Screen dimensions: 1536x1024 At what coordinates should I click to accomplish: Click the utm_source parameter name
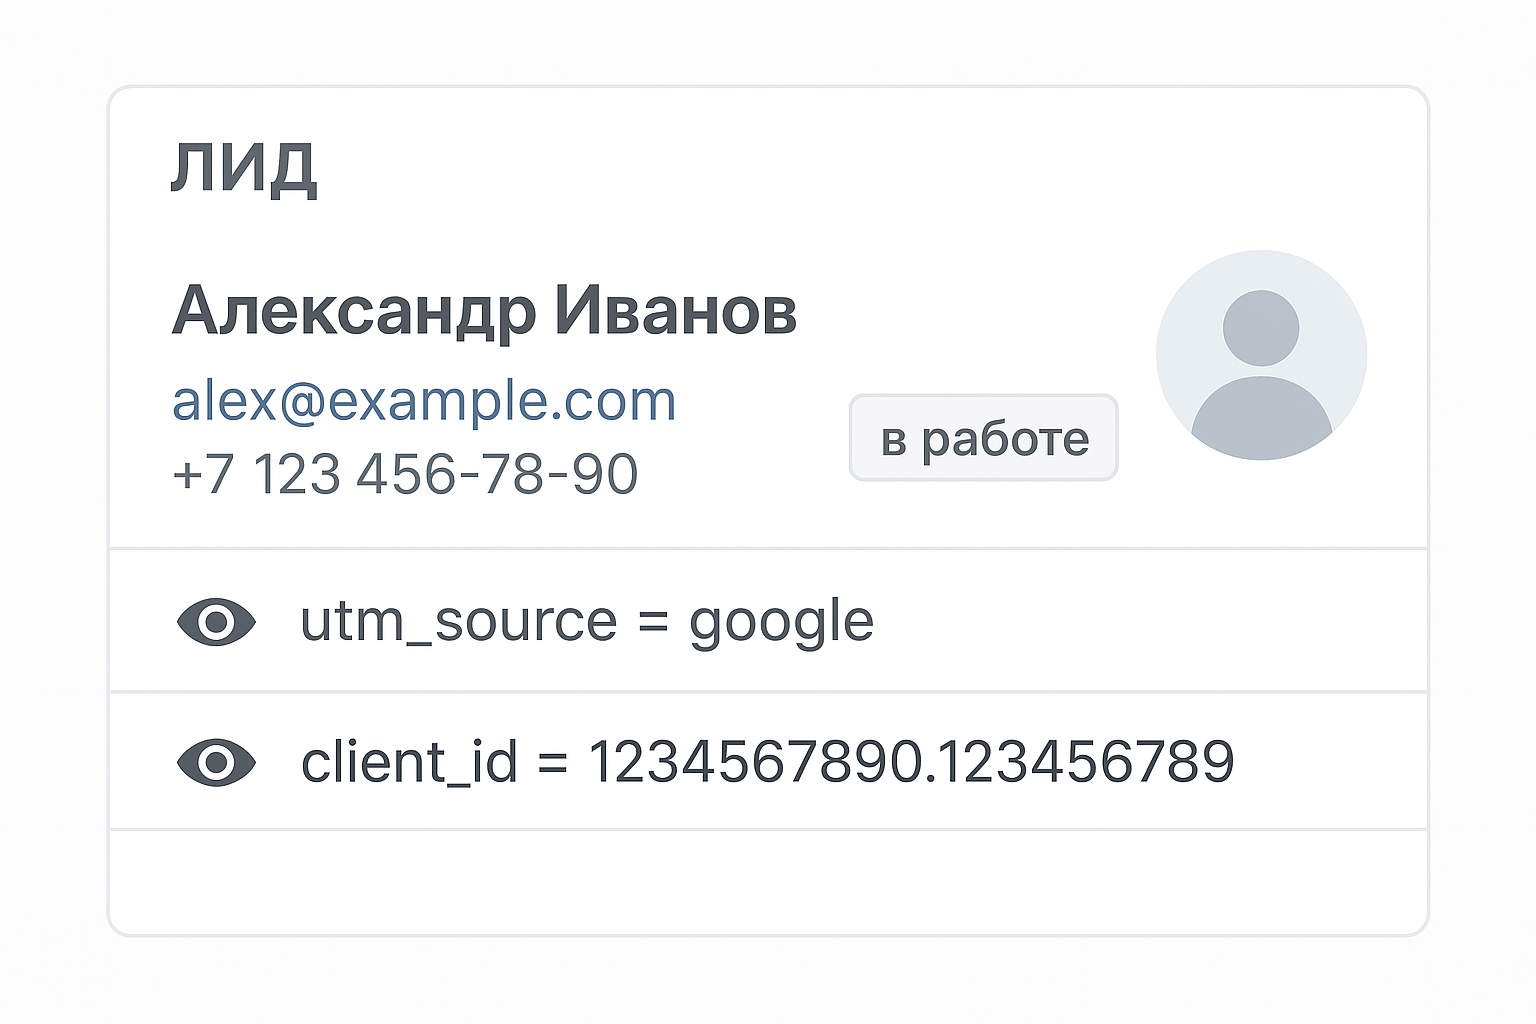pyautogui.click(x=458, y=622)
